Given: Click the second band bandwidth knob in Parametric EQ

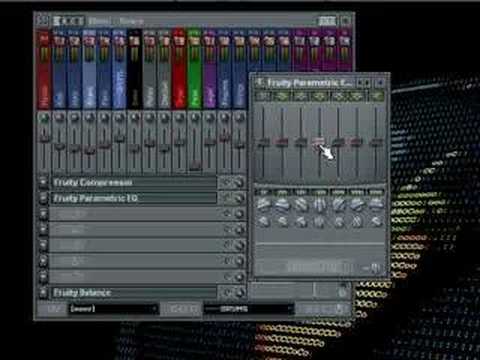Looking at the screenshot, I should point(282,221).
